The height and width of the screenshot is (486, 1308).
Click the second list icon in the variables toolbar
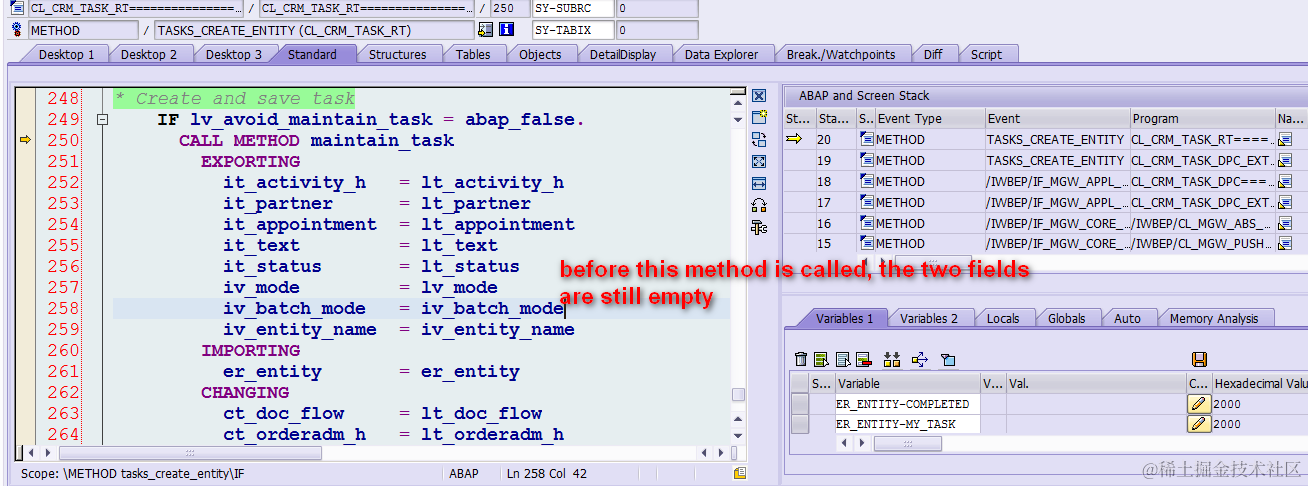tap(842, 359)
